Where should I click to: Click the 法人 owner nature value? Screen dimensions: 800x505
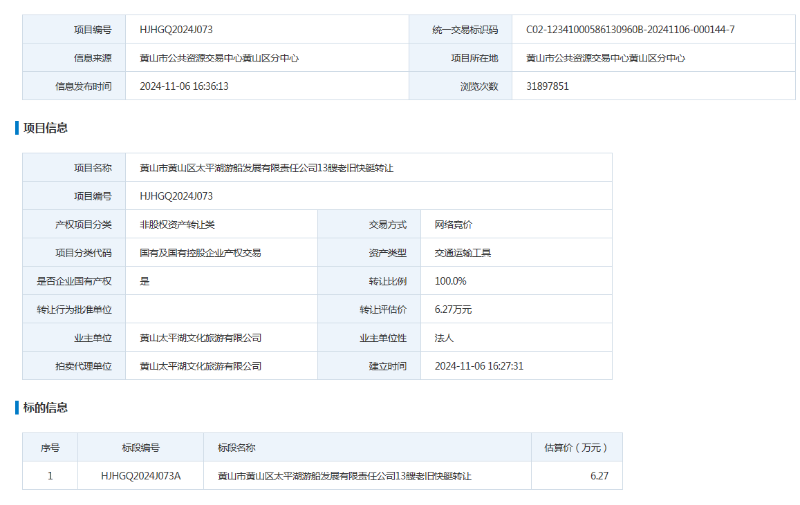click(x=444, y=338)
